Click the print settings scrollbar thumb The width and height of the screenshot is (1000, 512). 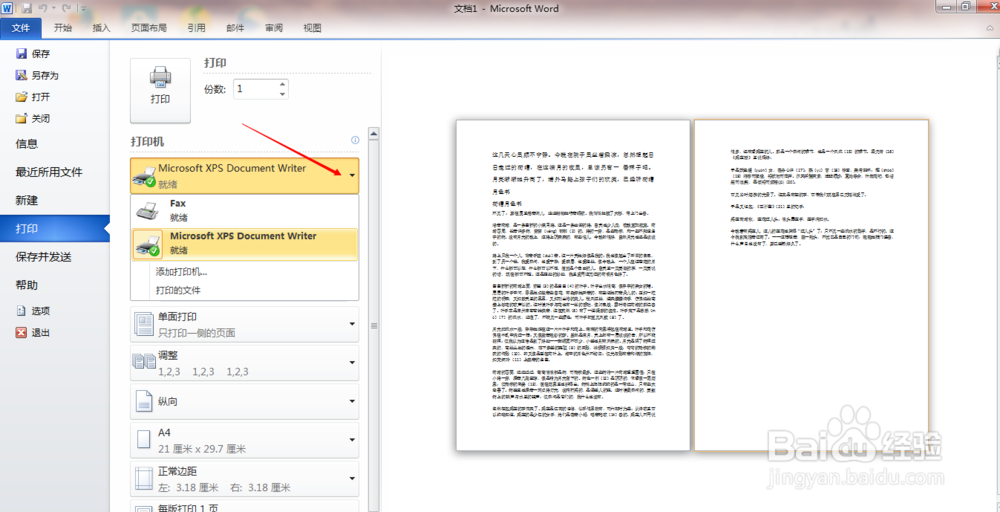pos(374,325)
